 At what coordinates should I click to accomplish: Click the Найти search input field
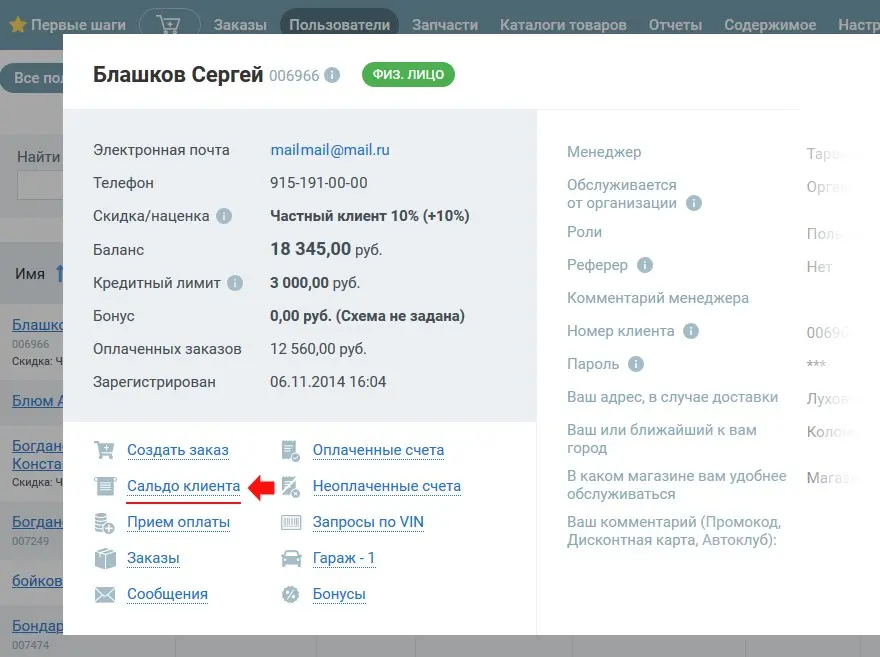(35, 185)
